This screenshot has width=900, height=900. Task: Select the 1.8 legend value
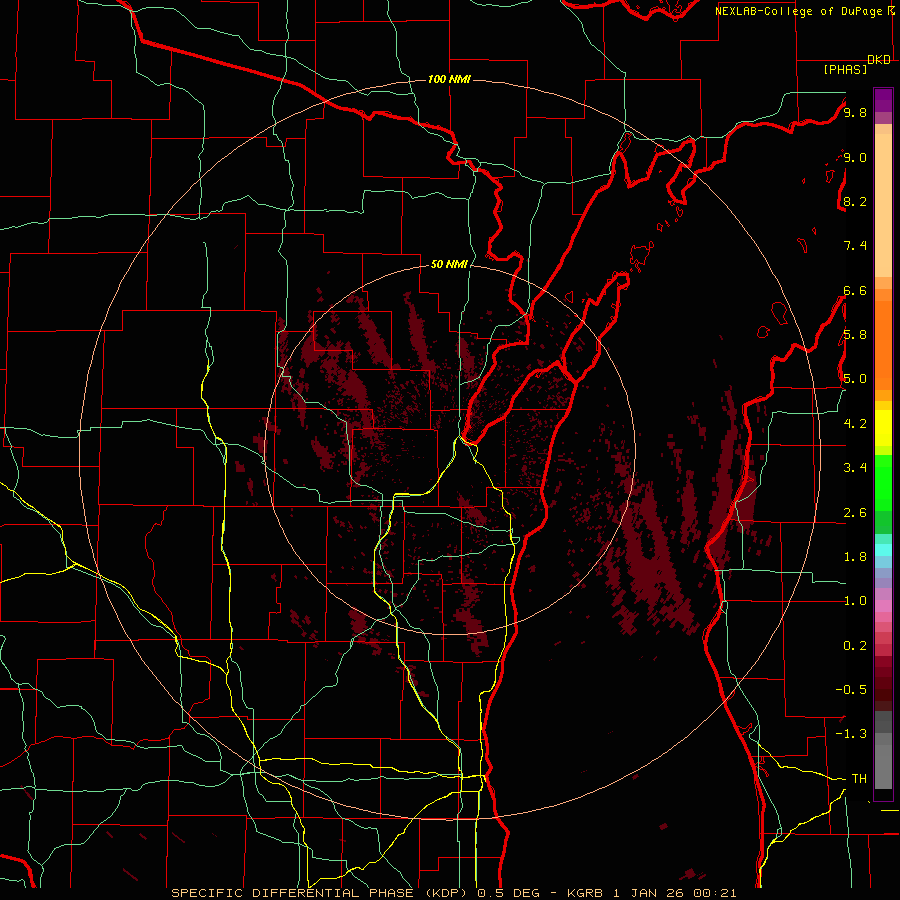[855, 557]
